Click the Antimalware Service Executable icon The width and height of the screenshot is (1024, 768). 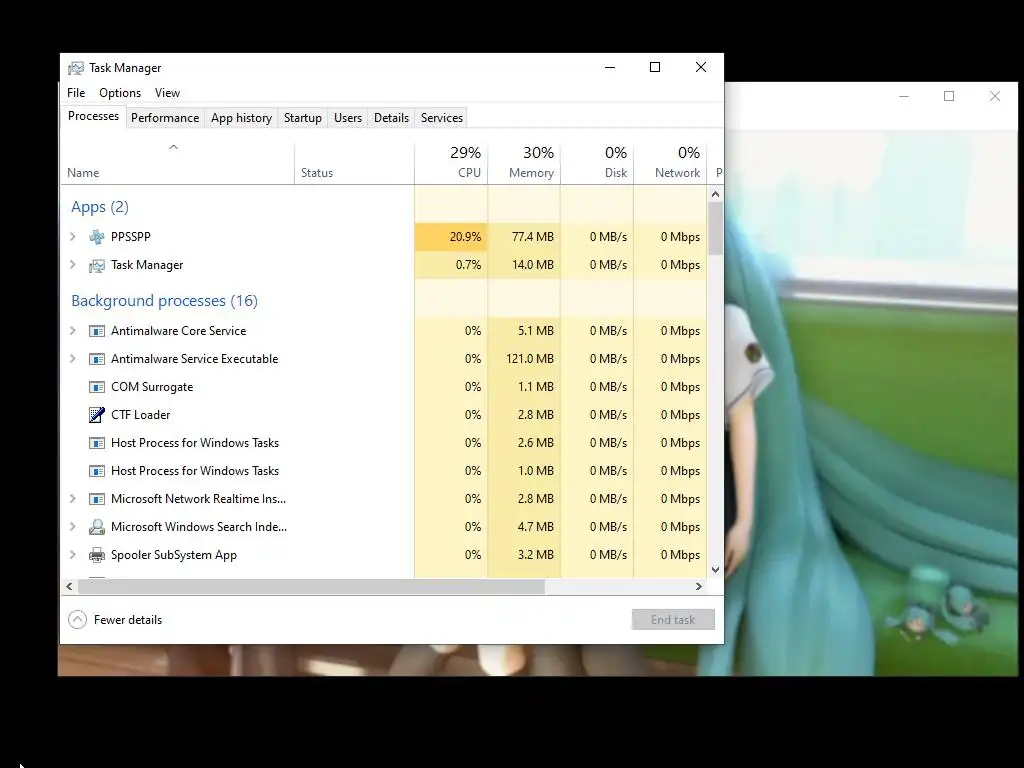(x=97, y=359)
